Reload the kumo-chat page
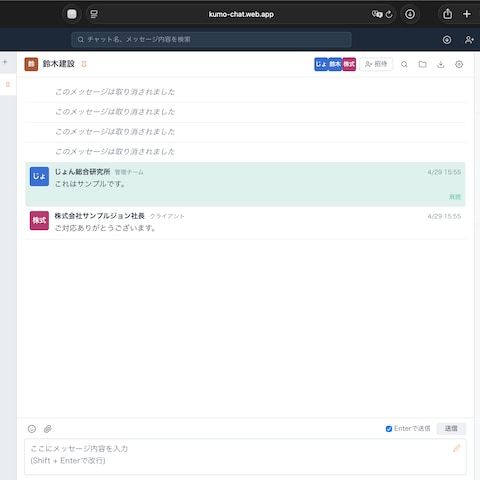This screenshot has width=480, height=480. coord(389,14)
